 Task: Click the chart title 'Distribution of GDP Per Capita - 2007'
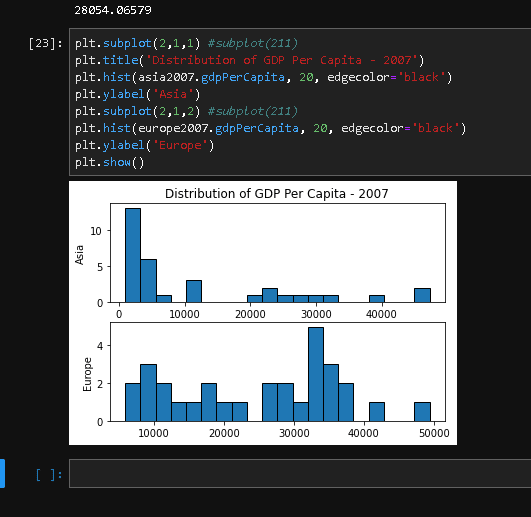tap(276, 194)
